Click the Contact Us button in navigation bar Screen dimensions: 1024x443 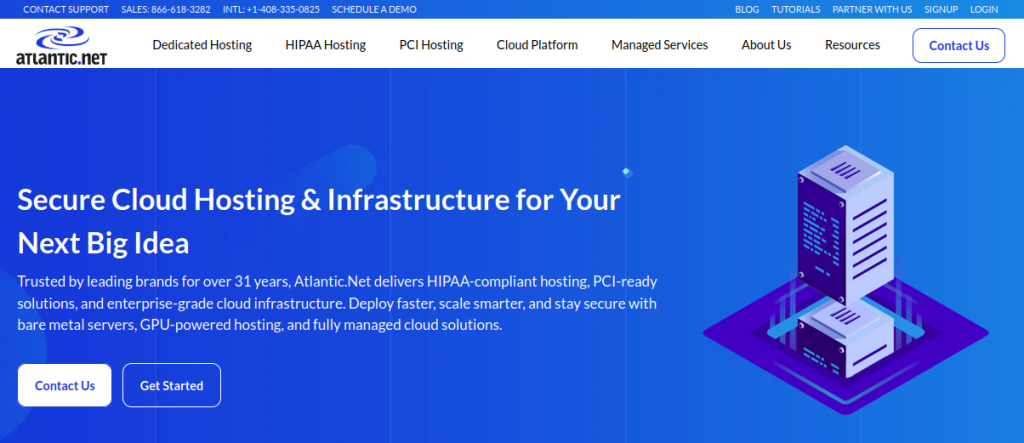coord(959,46)
